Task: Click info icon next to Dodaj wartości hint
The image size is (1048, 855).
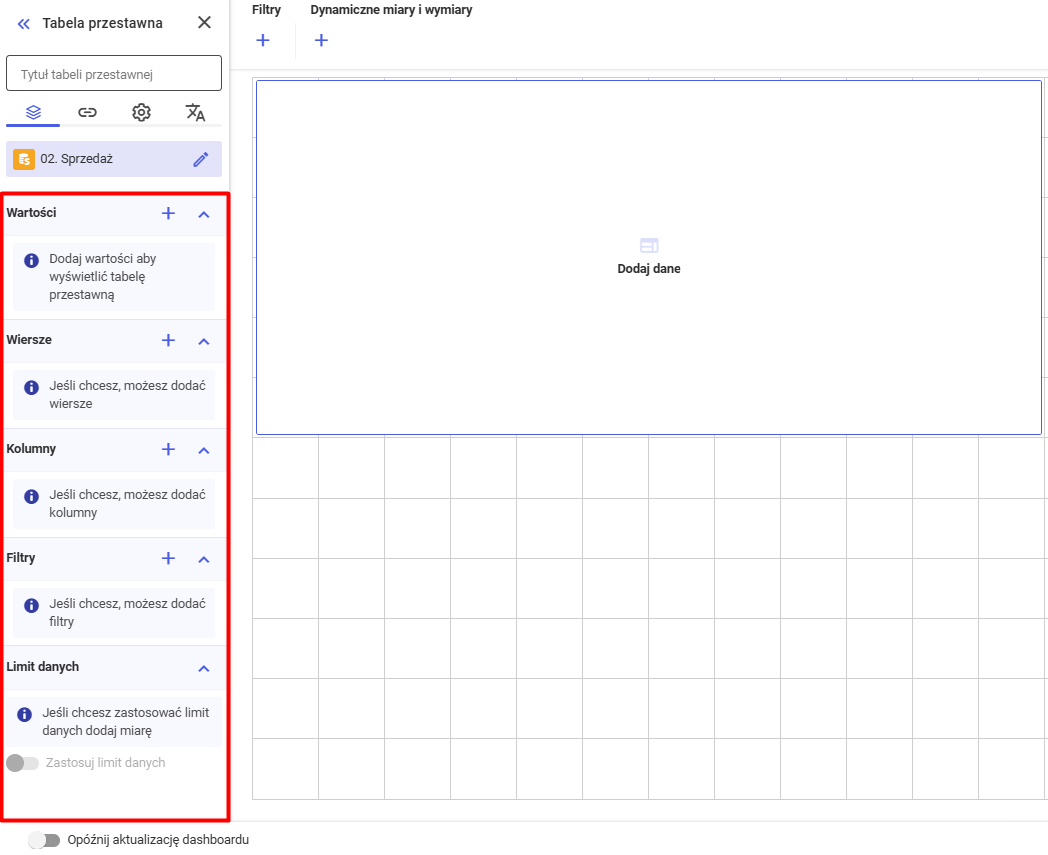Action: pyautogui.click(x=31, y=260)
